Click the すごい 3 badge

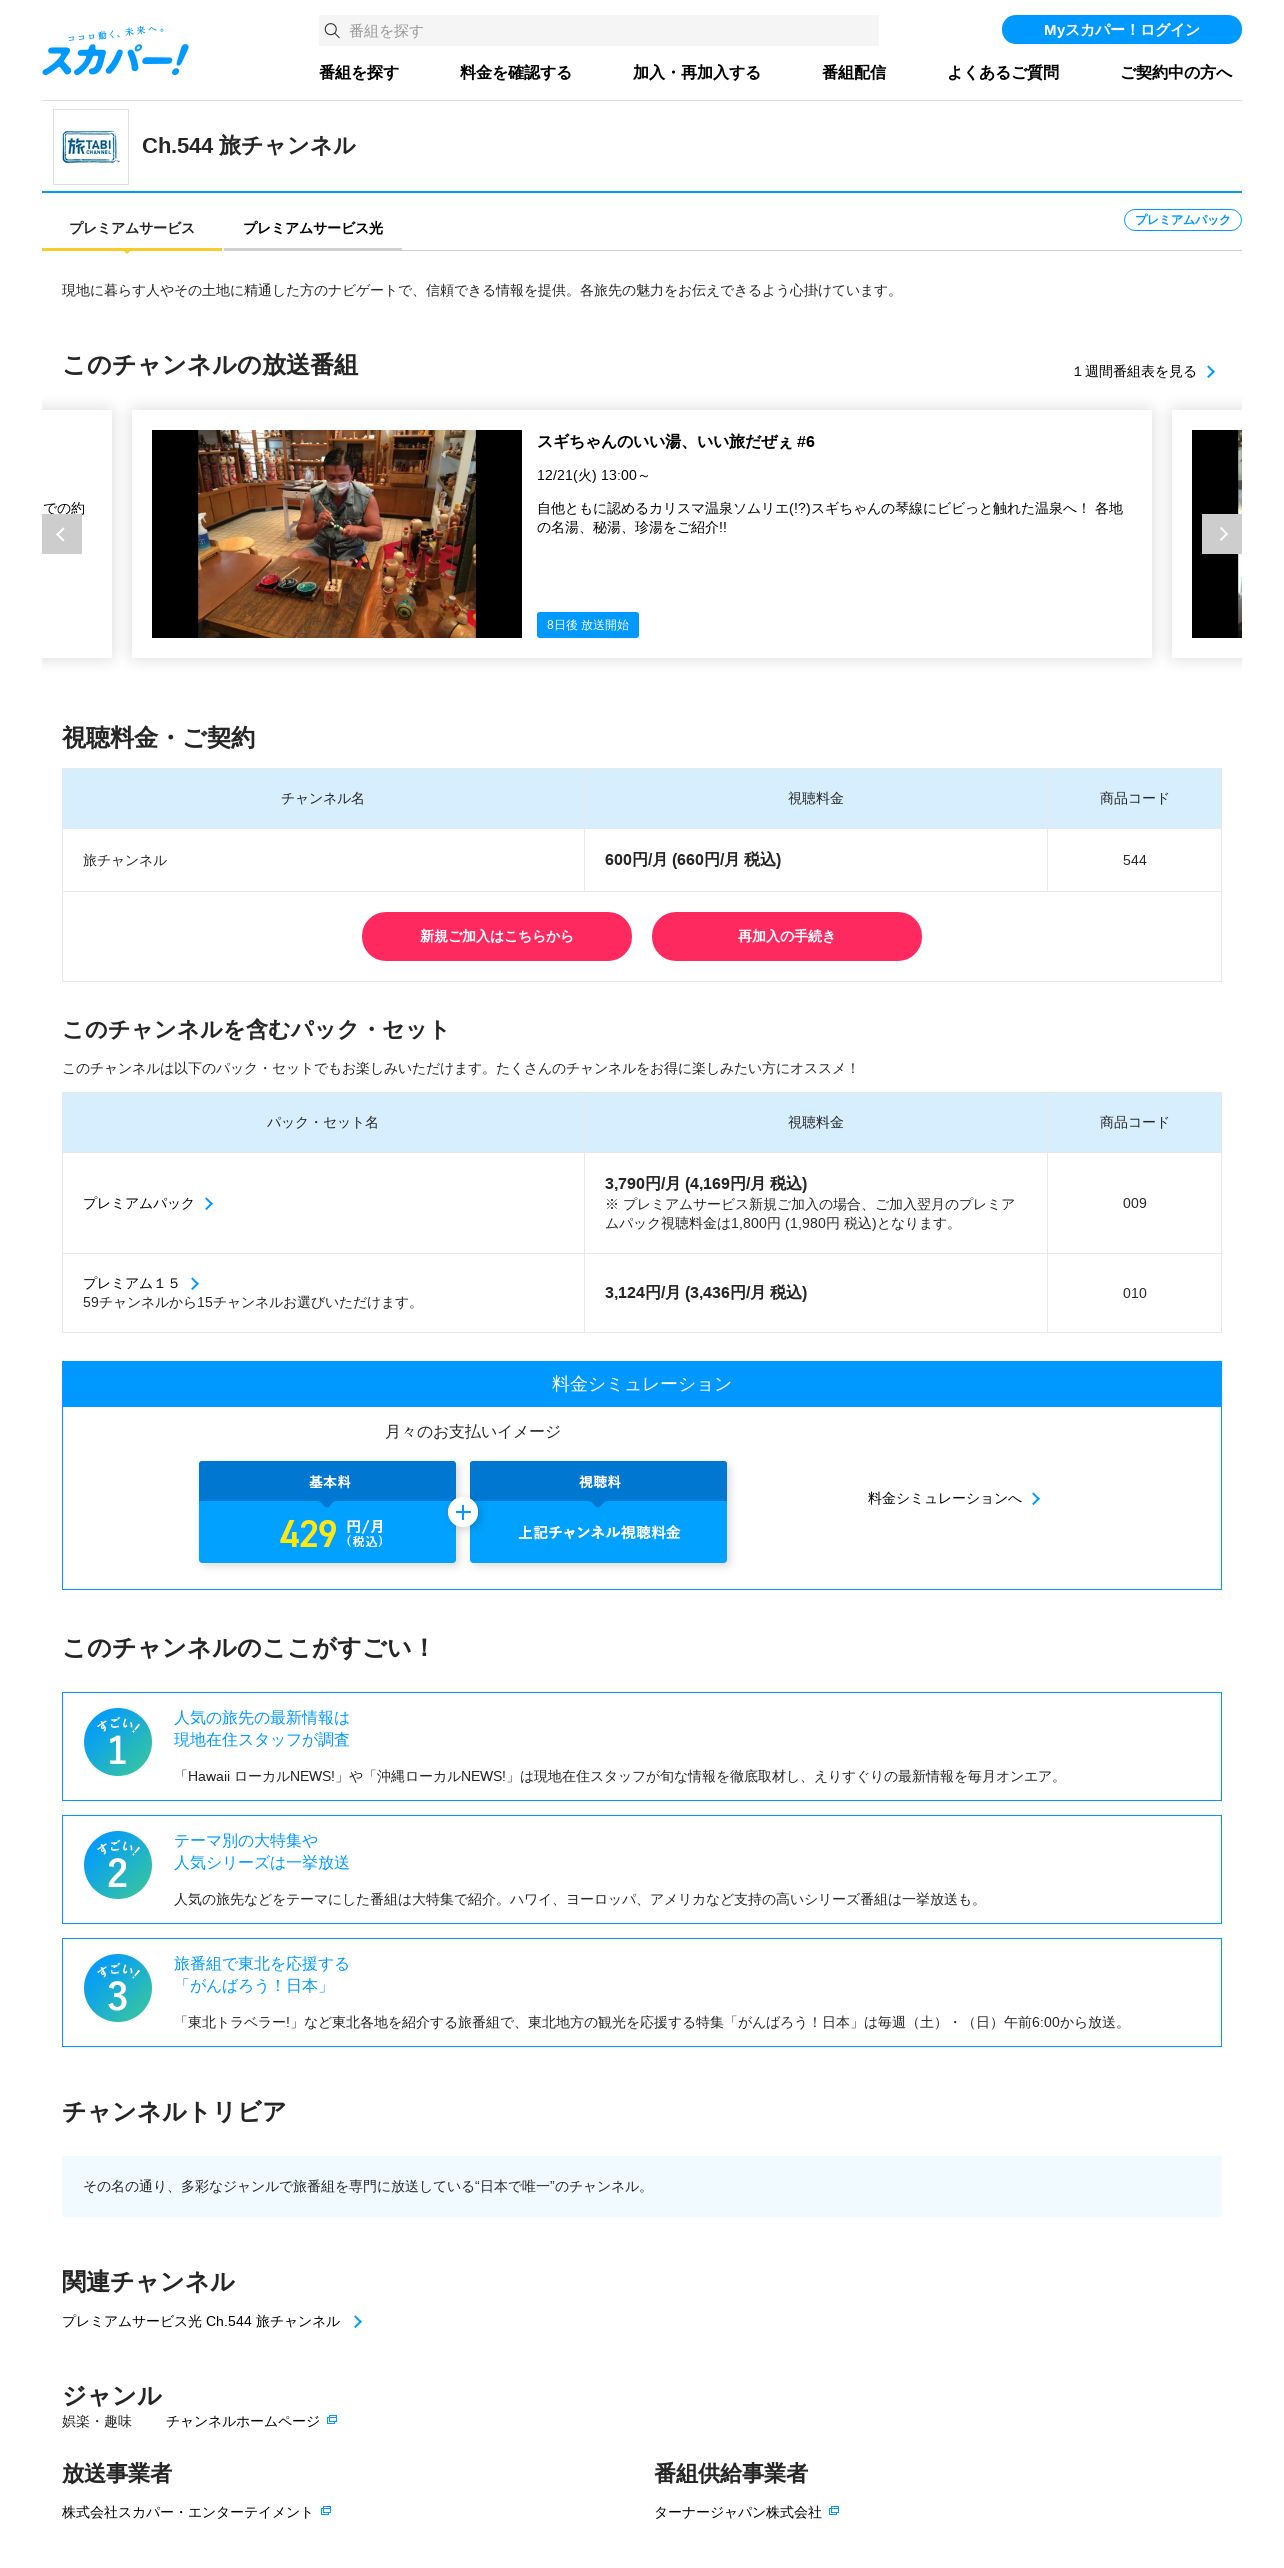coord(118,1988)
